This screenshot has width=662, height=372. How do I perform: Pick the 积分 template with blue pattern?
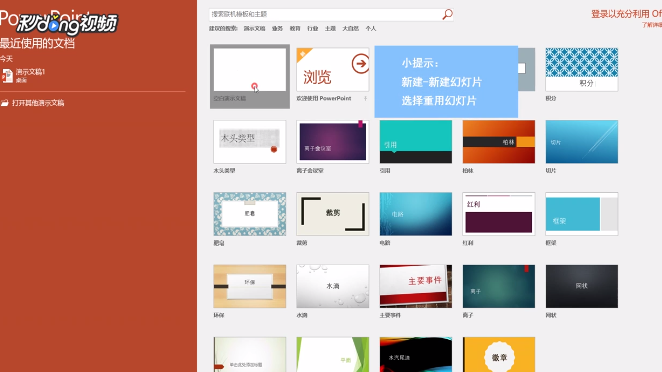581,70
